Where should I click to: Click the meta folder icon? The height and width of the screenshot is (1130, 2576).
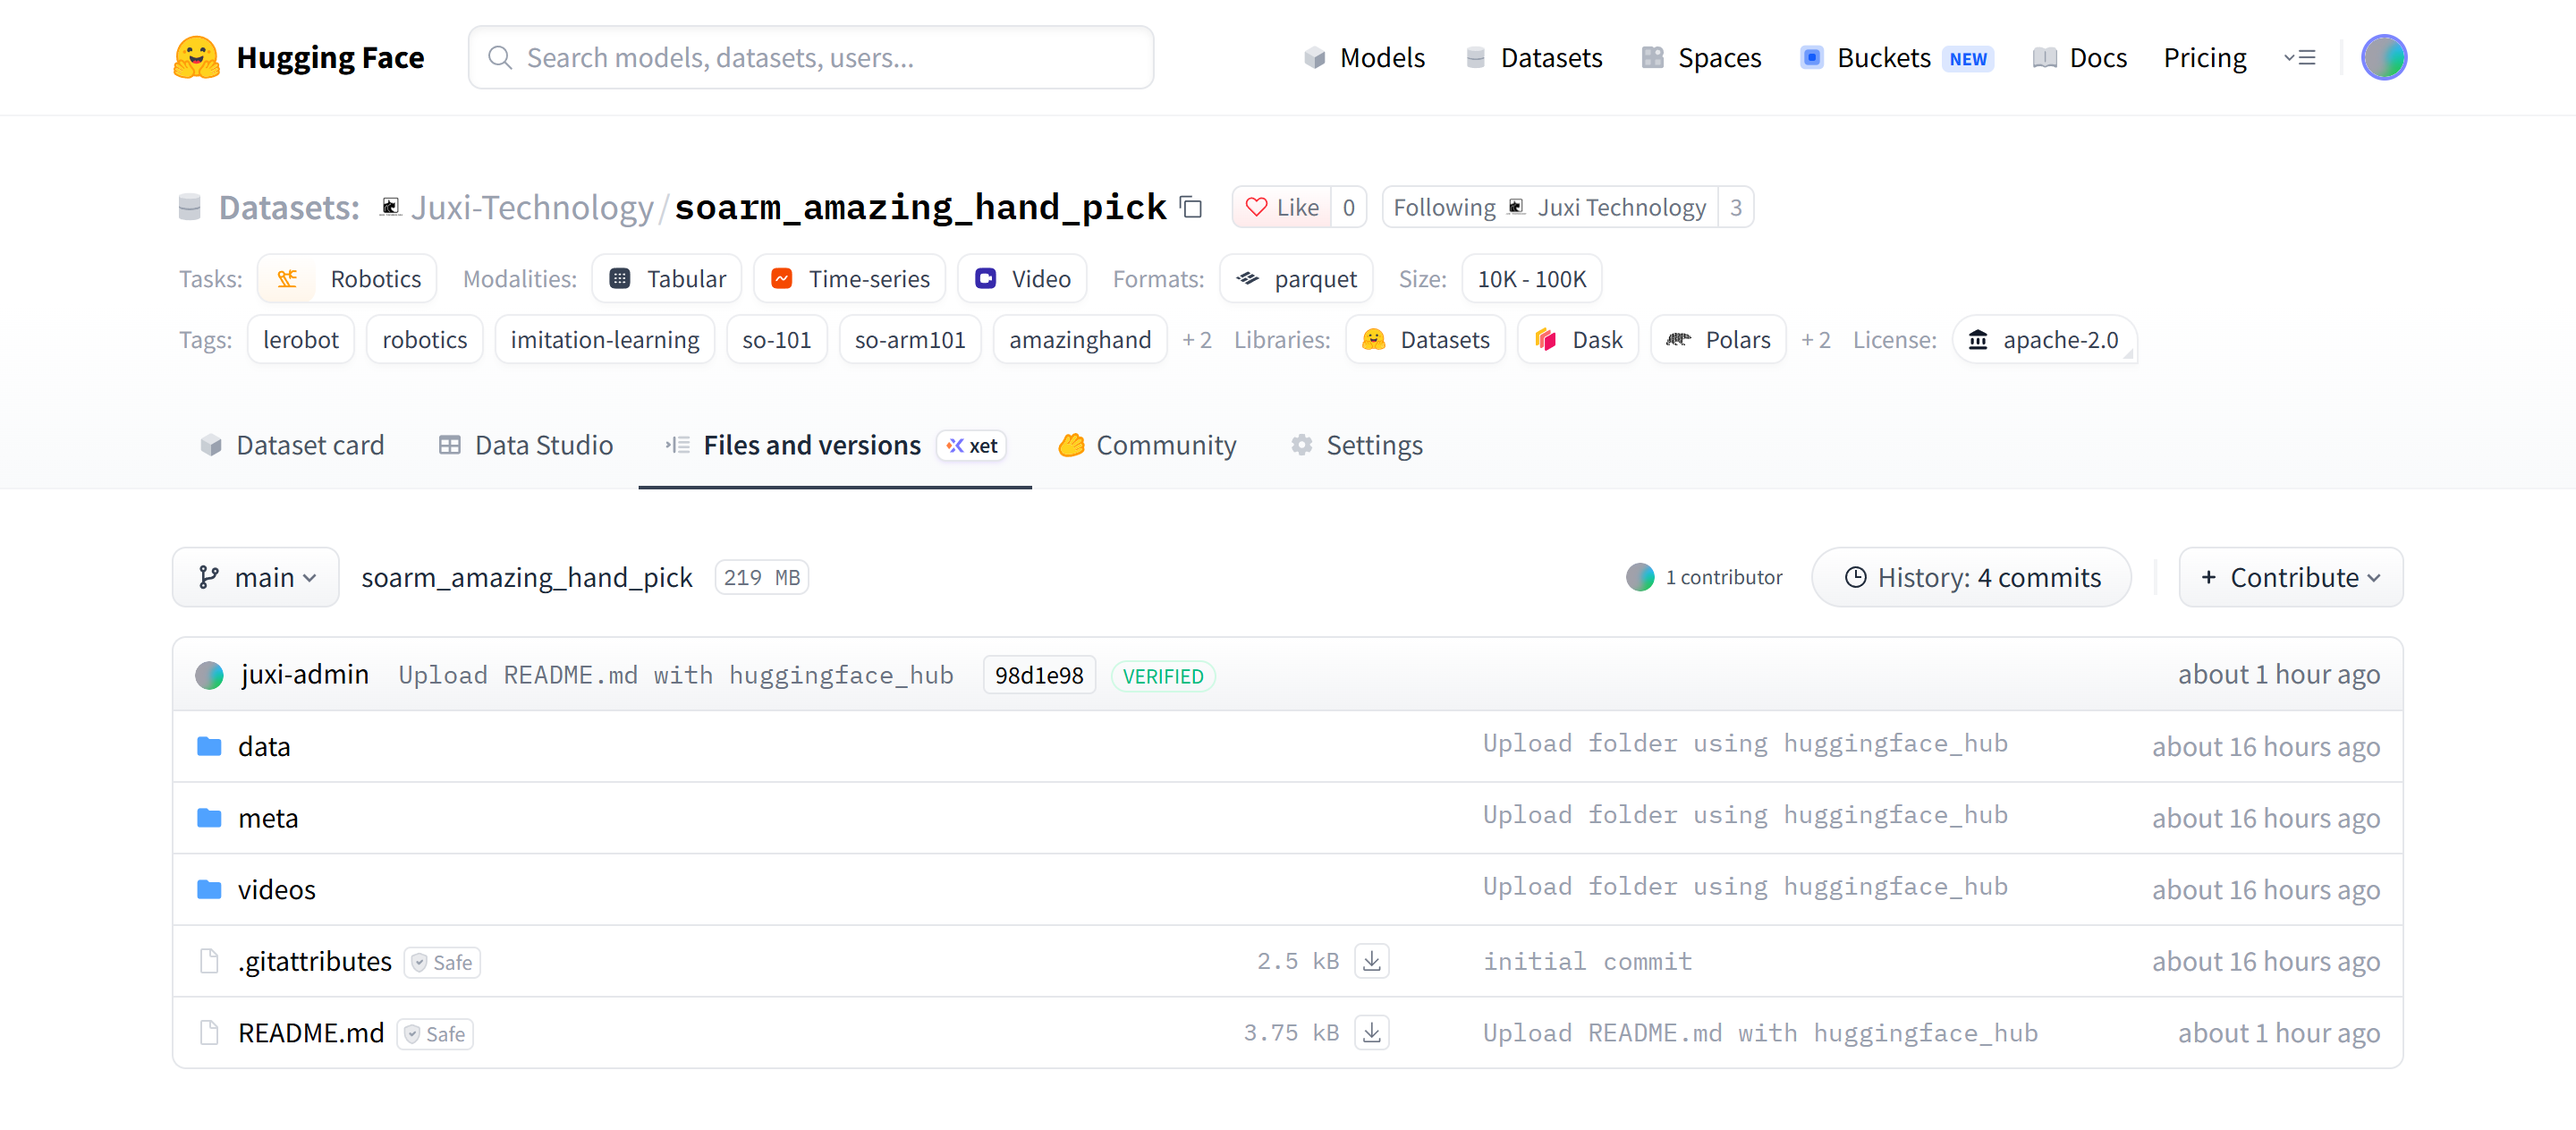click(x=209, y=817)
